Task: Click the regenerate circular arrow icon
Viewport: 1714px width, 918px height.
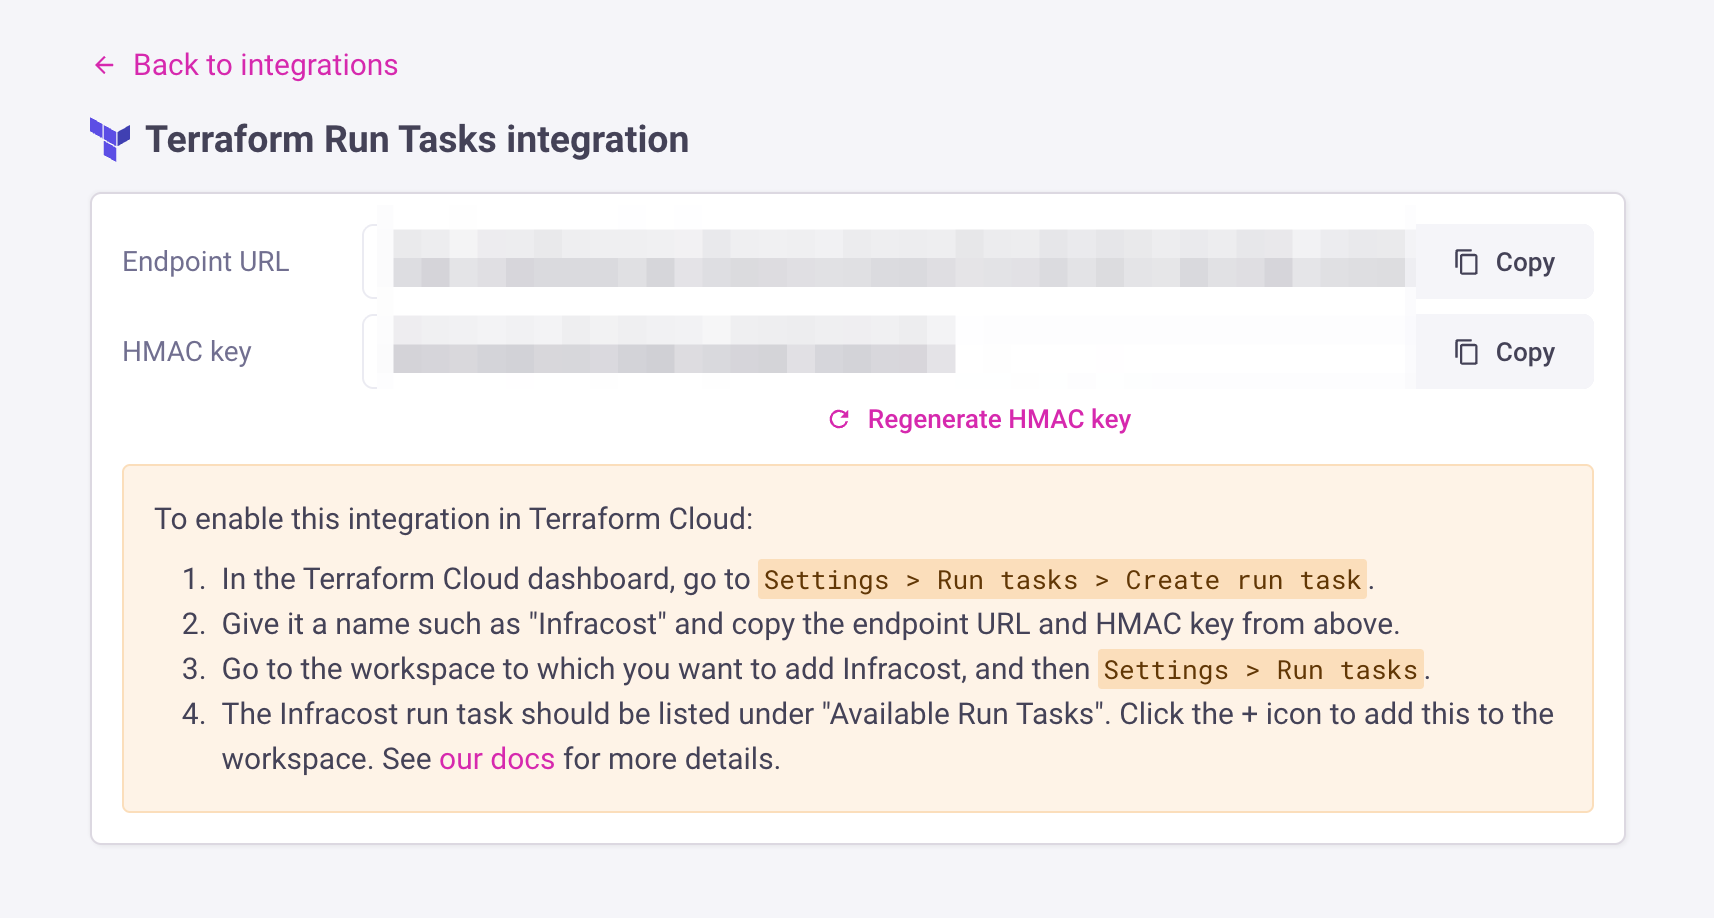Action: click(839, 419)
